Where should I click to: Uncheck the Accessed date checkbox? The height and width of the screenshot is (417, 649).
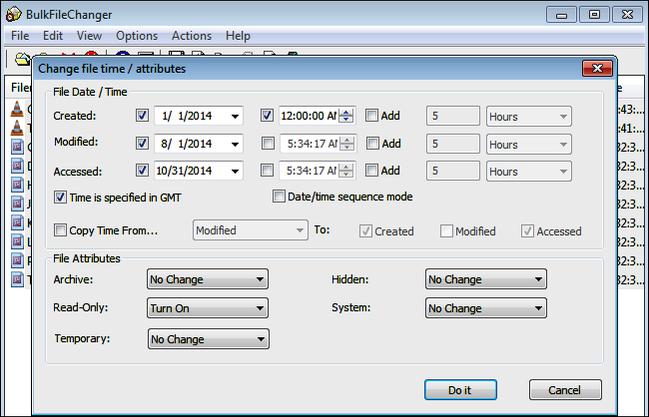142,171
